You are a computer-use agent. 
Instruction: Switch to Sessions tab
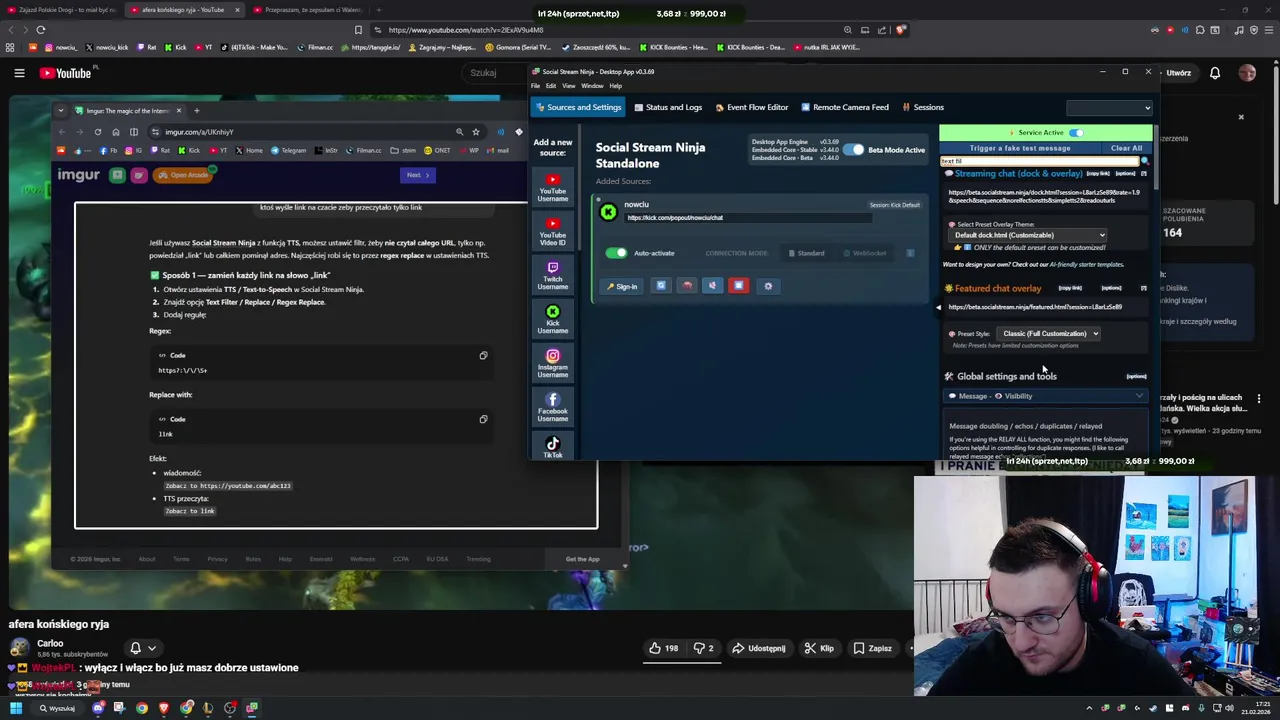click(923, 107)
